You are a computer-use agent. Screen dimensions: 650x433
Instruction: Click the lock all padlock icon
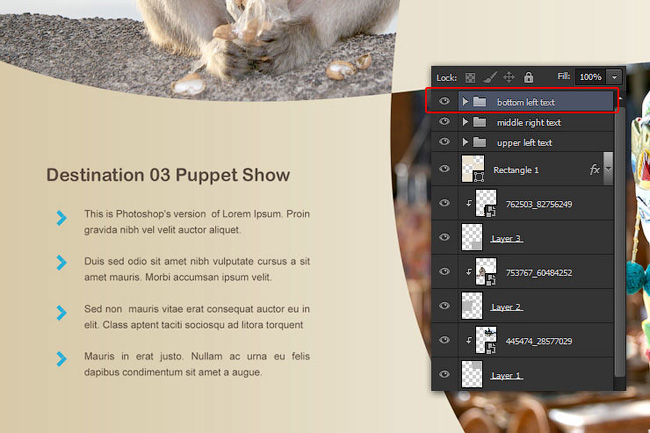pos(528,77)
